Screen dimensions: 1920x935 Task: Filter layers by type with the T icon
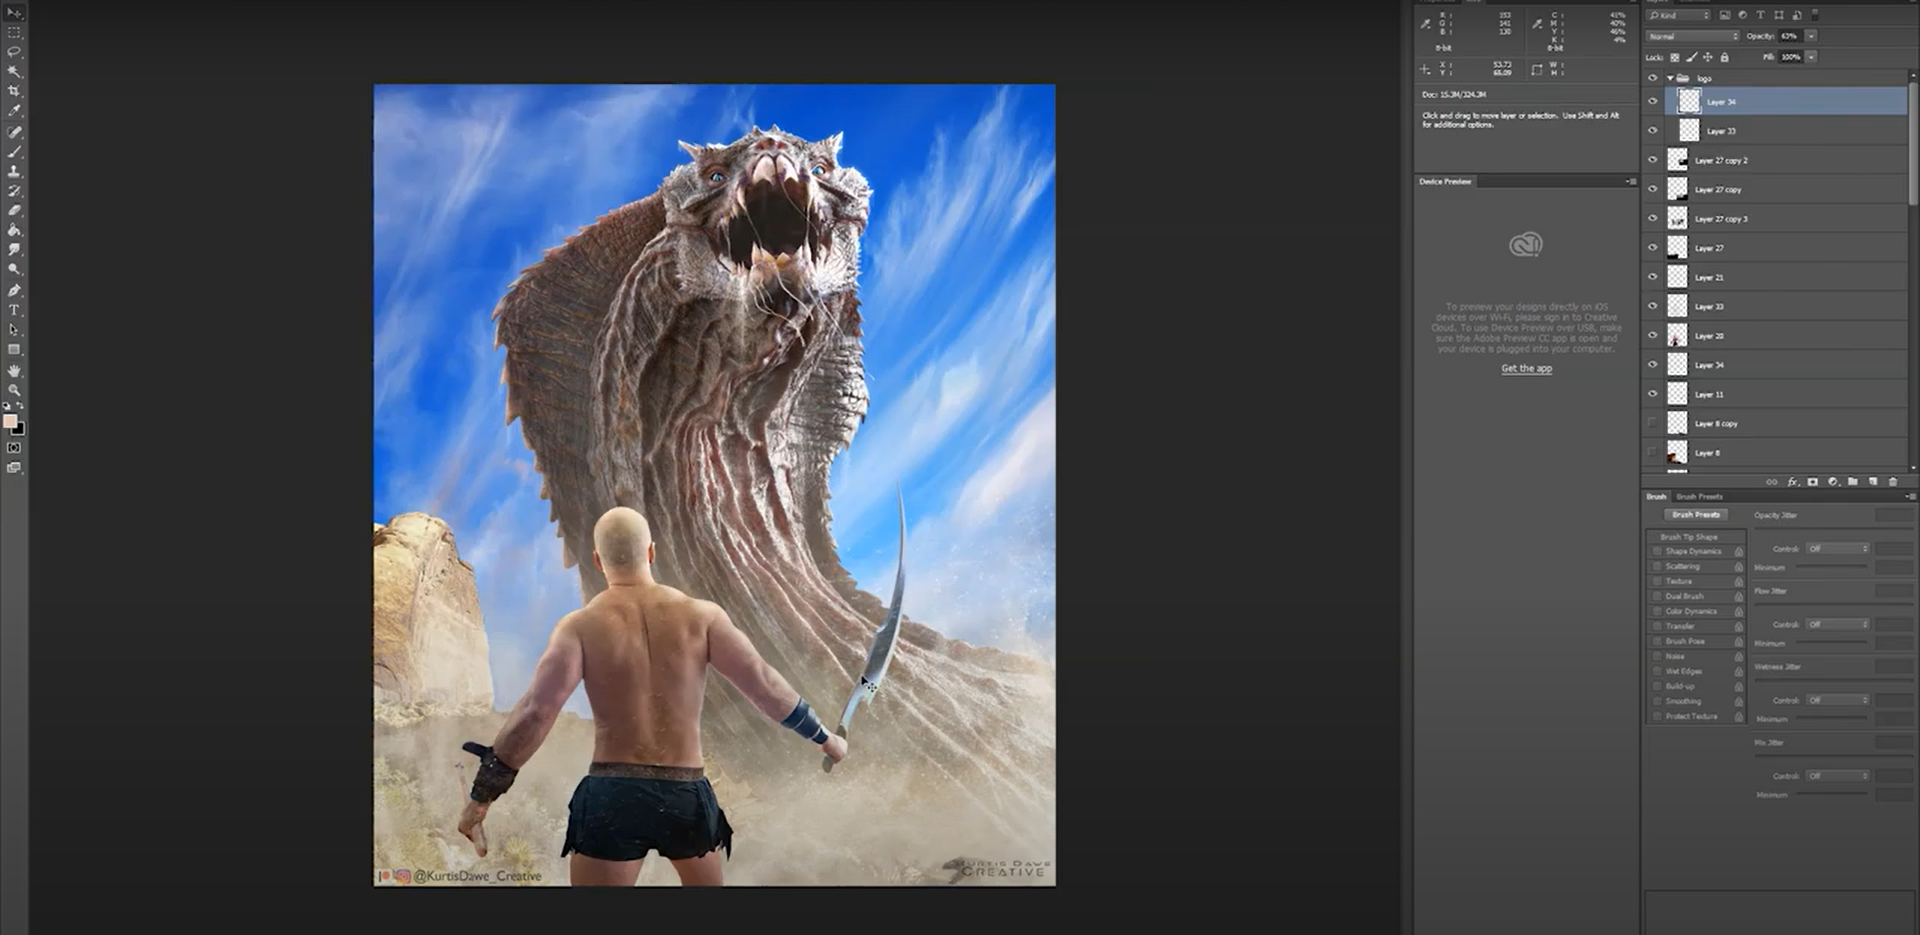tap(1761, 16)
